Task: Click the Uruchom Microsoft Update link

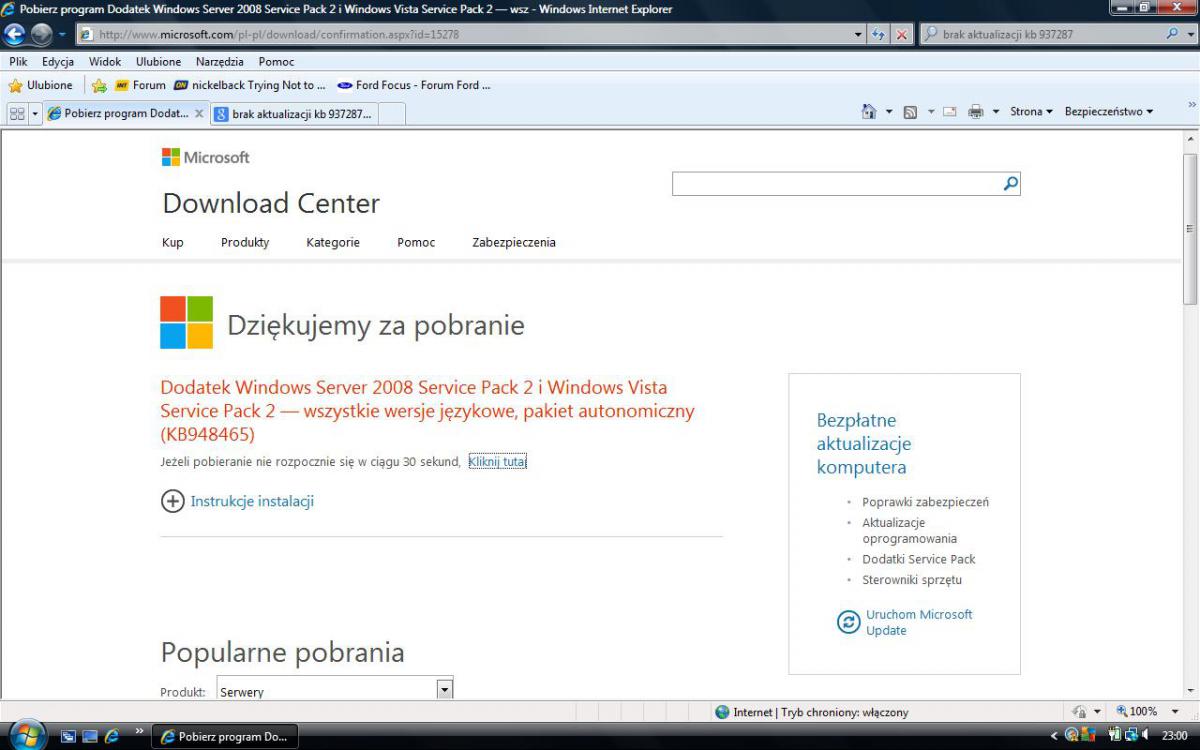Action: (919, 622)
